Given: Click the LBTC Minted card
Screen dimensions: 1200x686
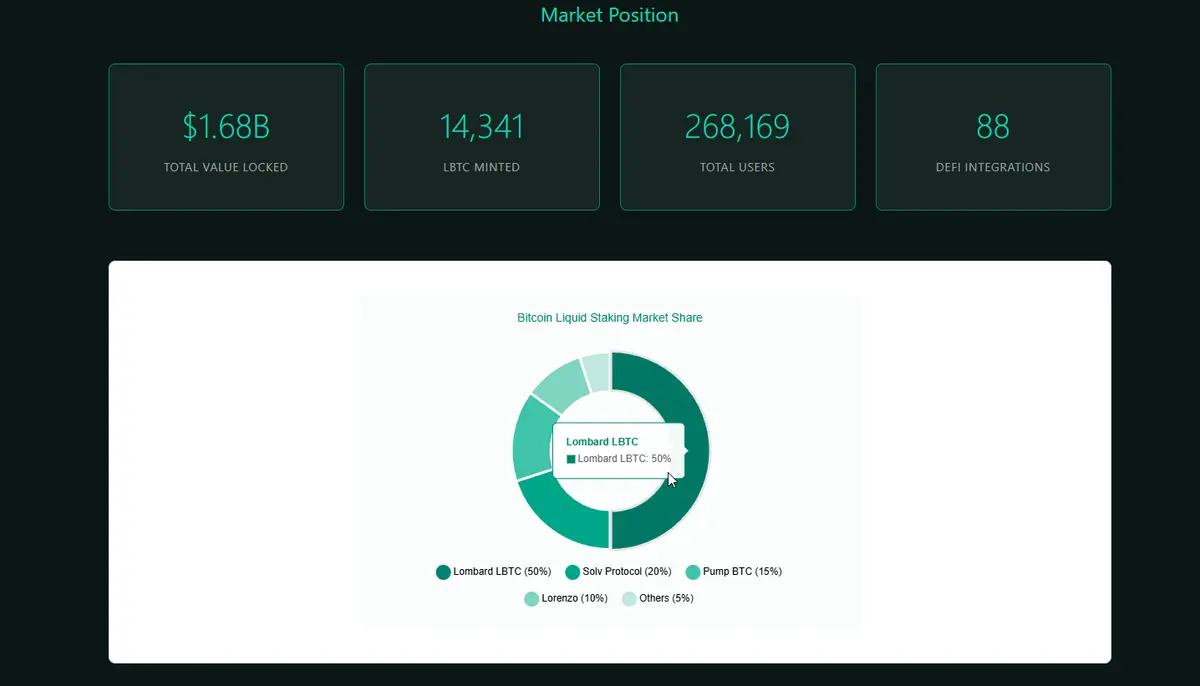Looking at the screenshot, I should click(x=482, y=137).
